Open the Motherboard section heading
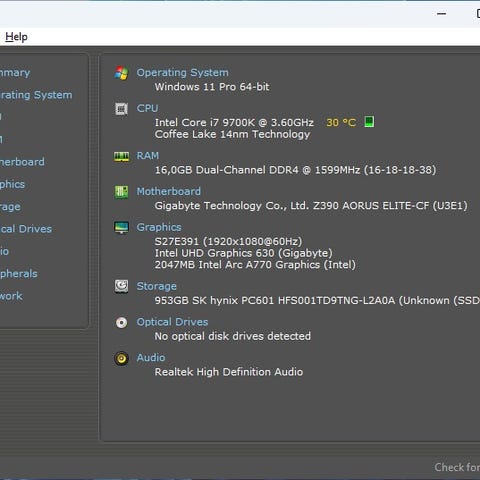480x480 pixels. point(169,191)
